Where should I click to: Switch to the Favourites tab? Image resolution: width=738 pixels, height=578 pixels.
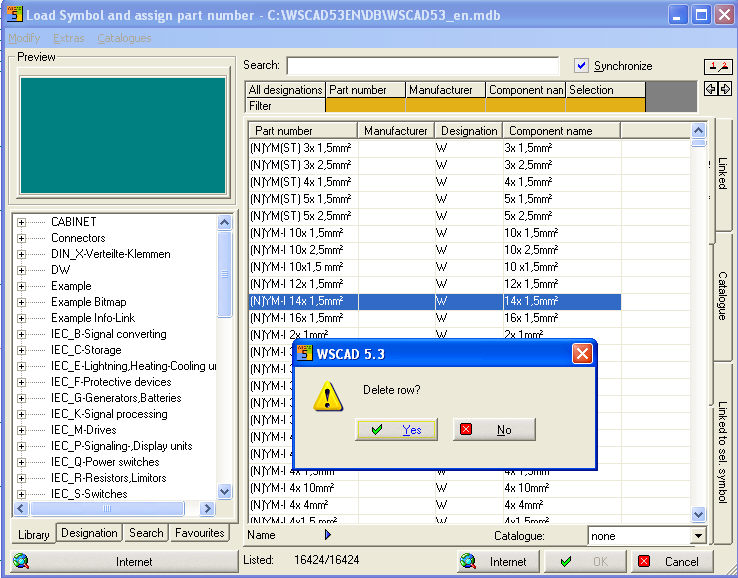(x=200, y=533)
